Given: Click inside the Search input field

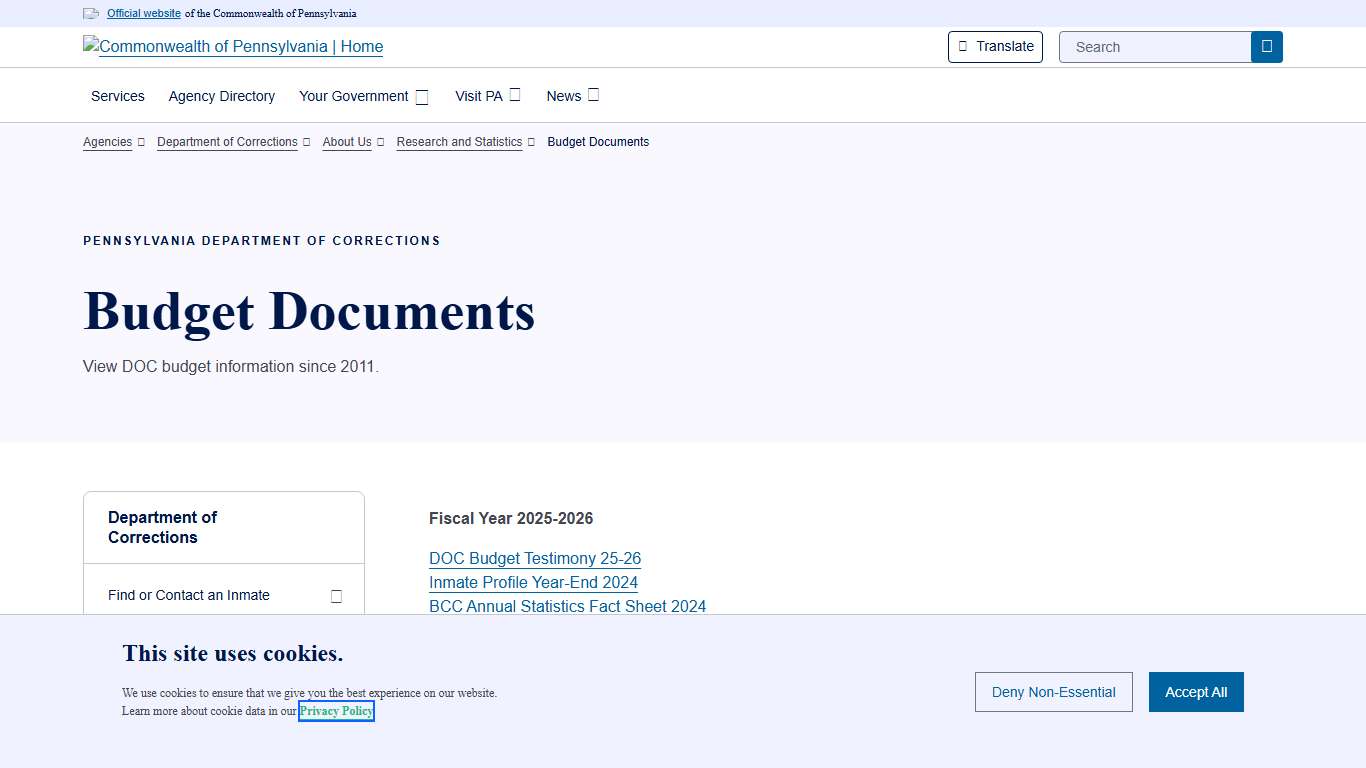Looking at the screenshot, I should pos(1150,46).
